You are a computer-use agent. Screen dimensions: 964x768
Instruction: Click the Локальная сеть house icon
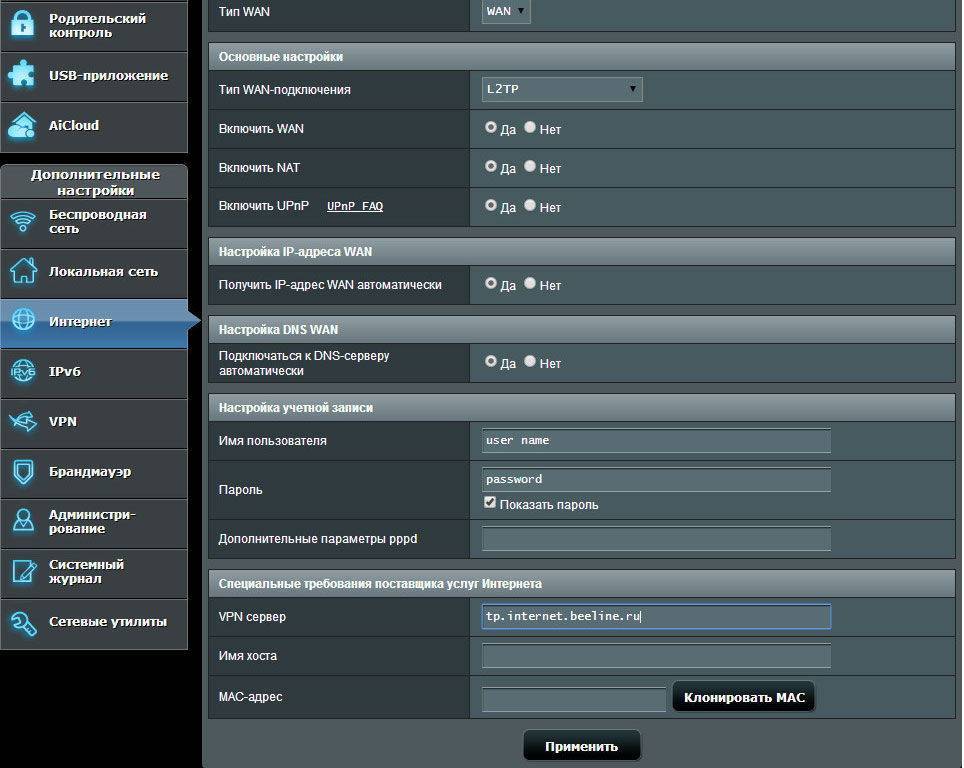[x=22, y=272]
